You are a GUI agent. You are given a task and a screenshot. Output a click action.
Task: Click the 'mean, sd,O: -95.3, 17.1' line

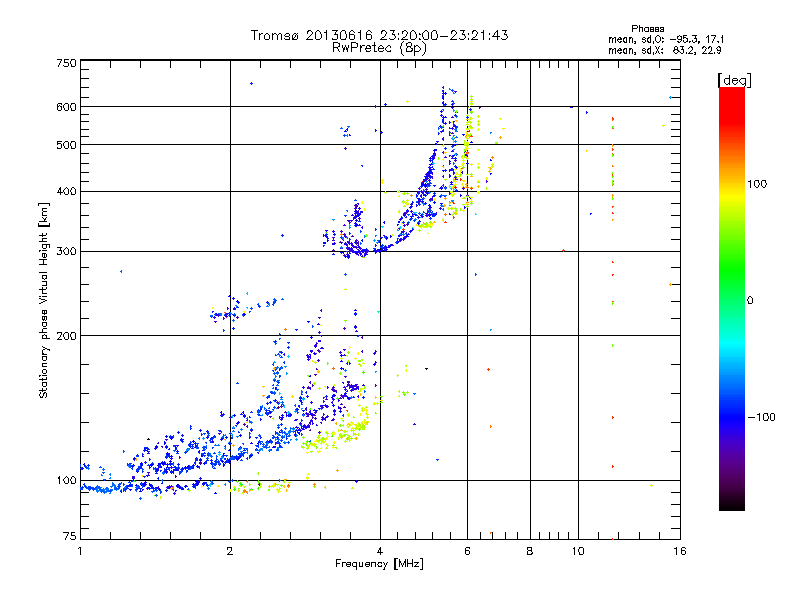666,39
